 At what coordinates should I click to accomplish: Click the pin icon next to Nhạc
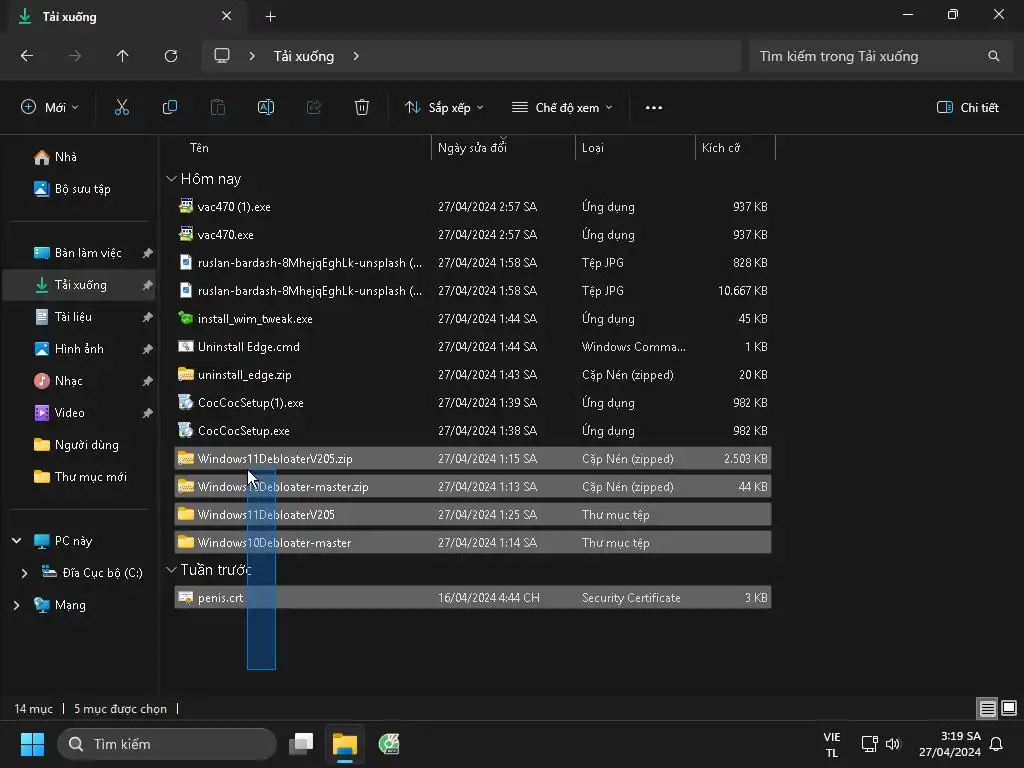coord(148,381)
